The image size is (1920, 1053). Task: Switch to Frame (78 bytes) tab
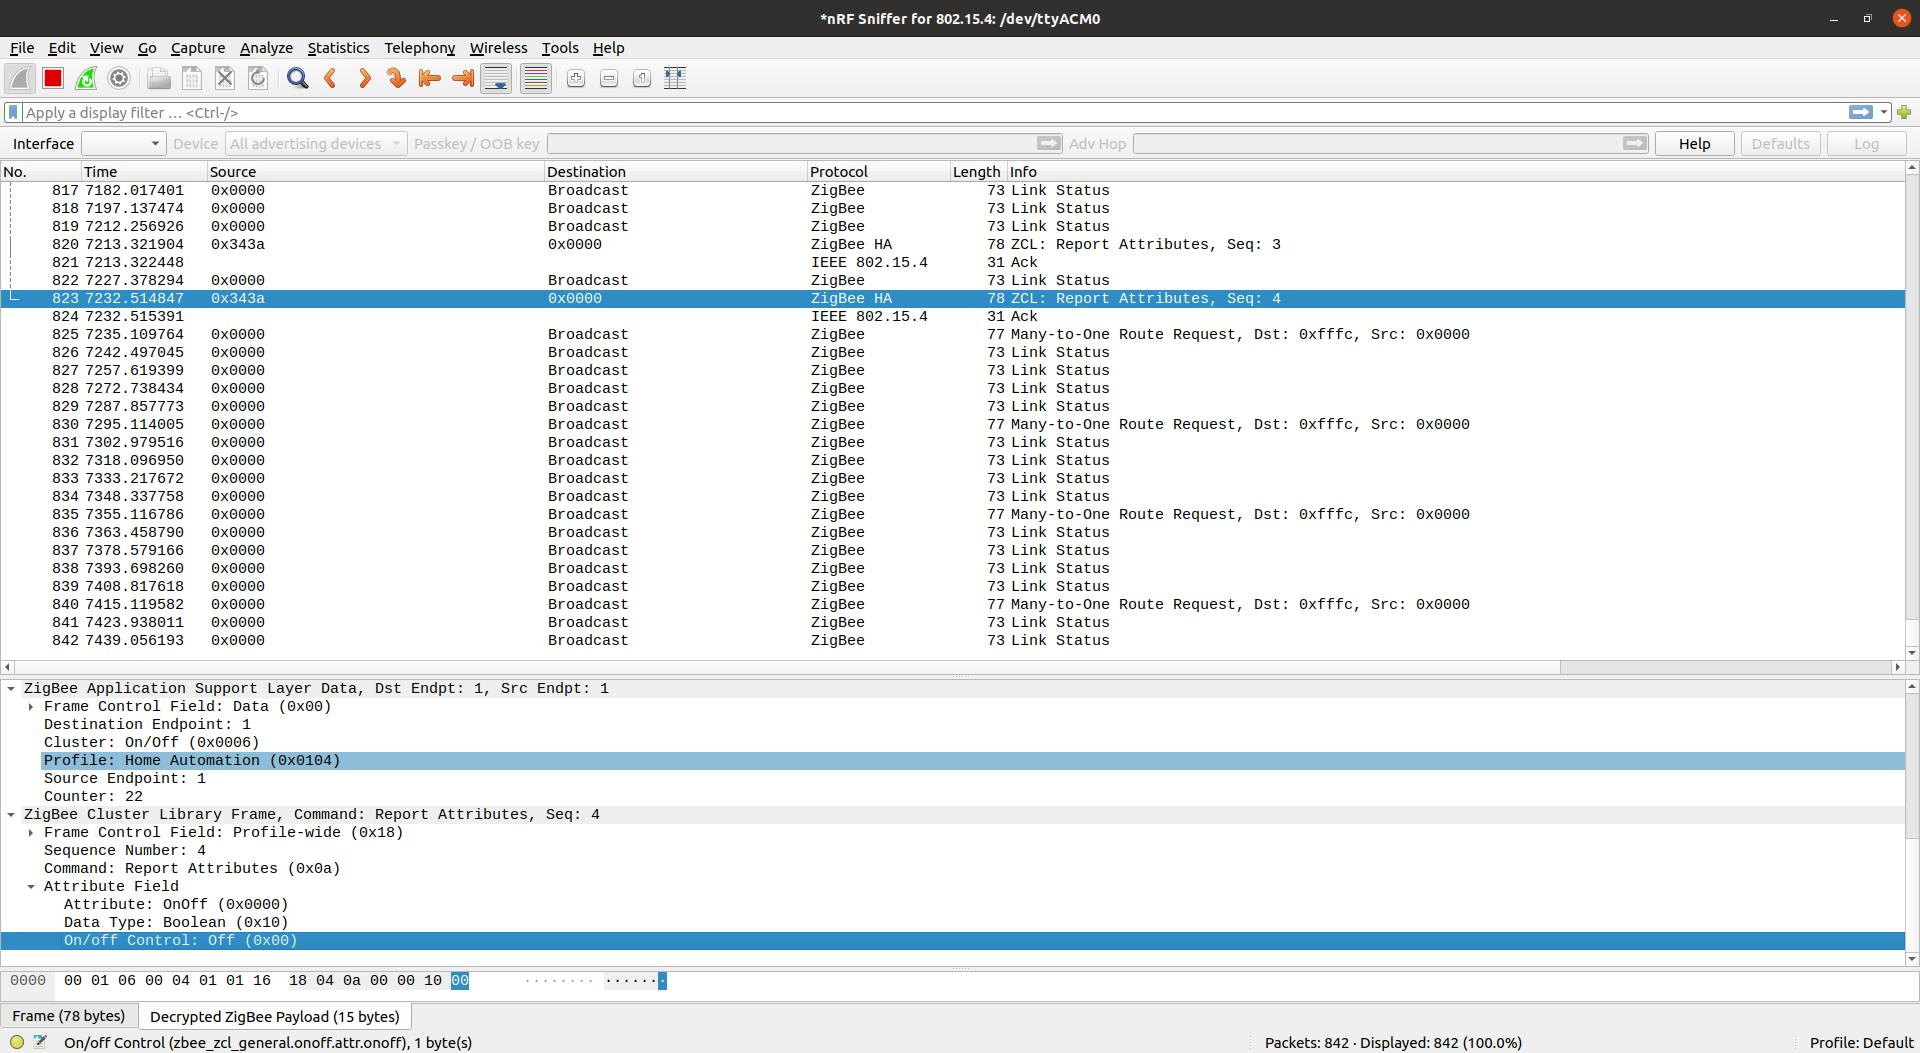pyautogui.click(x=69, y=1016)
